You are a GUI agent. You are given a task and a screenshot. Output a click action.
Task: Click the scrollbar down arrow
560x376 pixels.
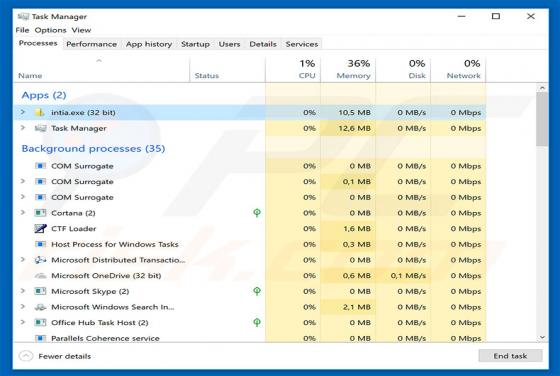tap(542, 337)
